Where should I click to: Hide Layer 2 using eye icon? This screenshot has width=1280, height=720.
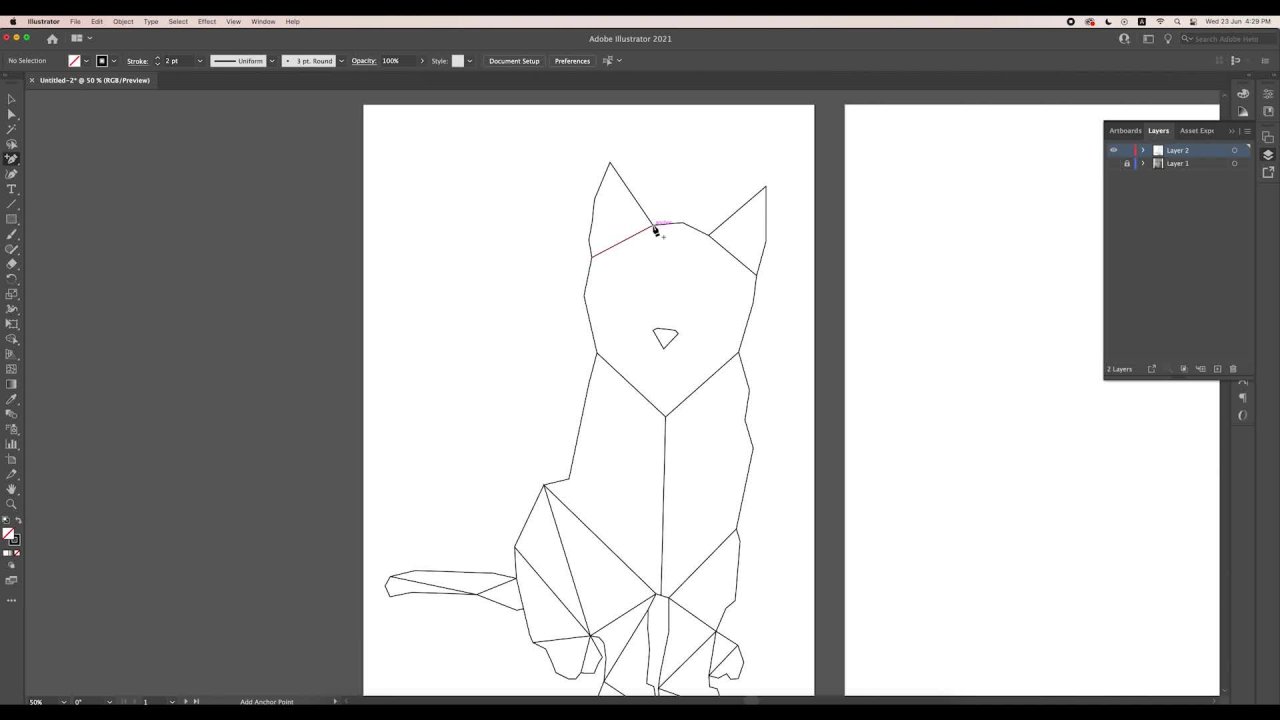point(1113,150)
